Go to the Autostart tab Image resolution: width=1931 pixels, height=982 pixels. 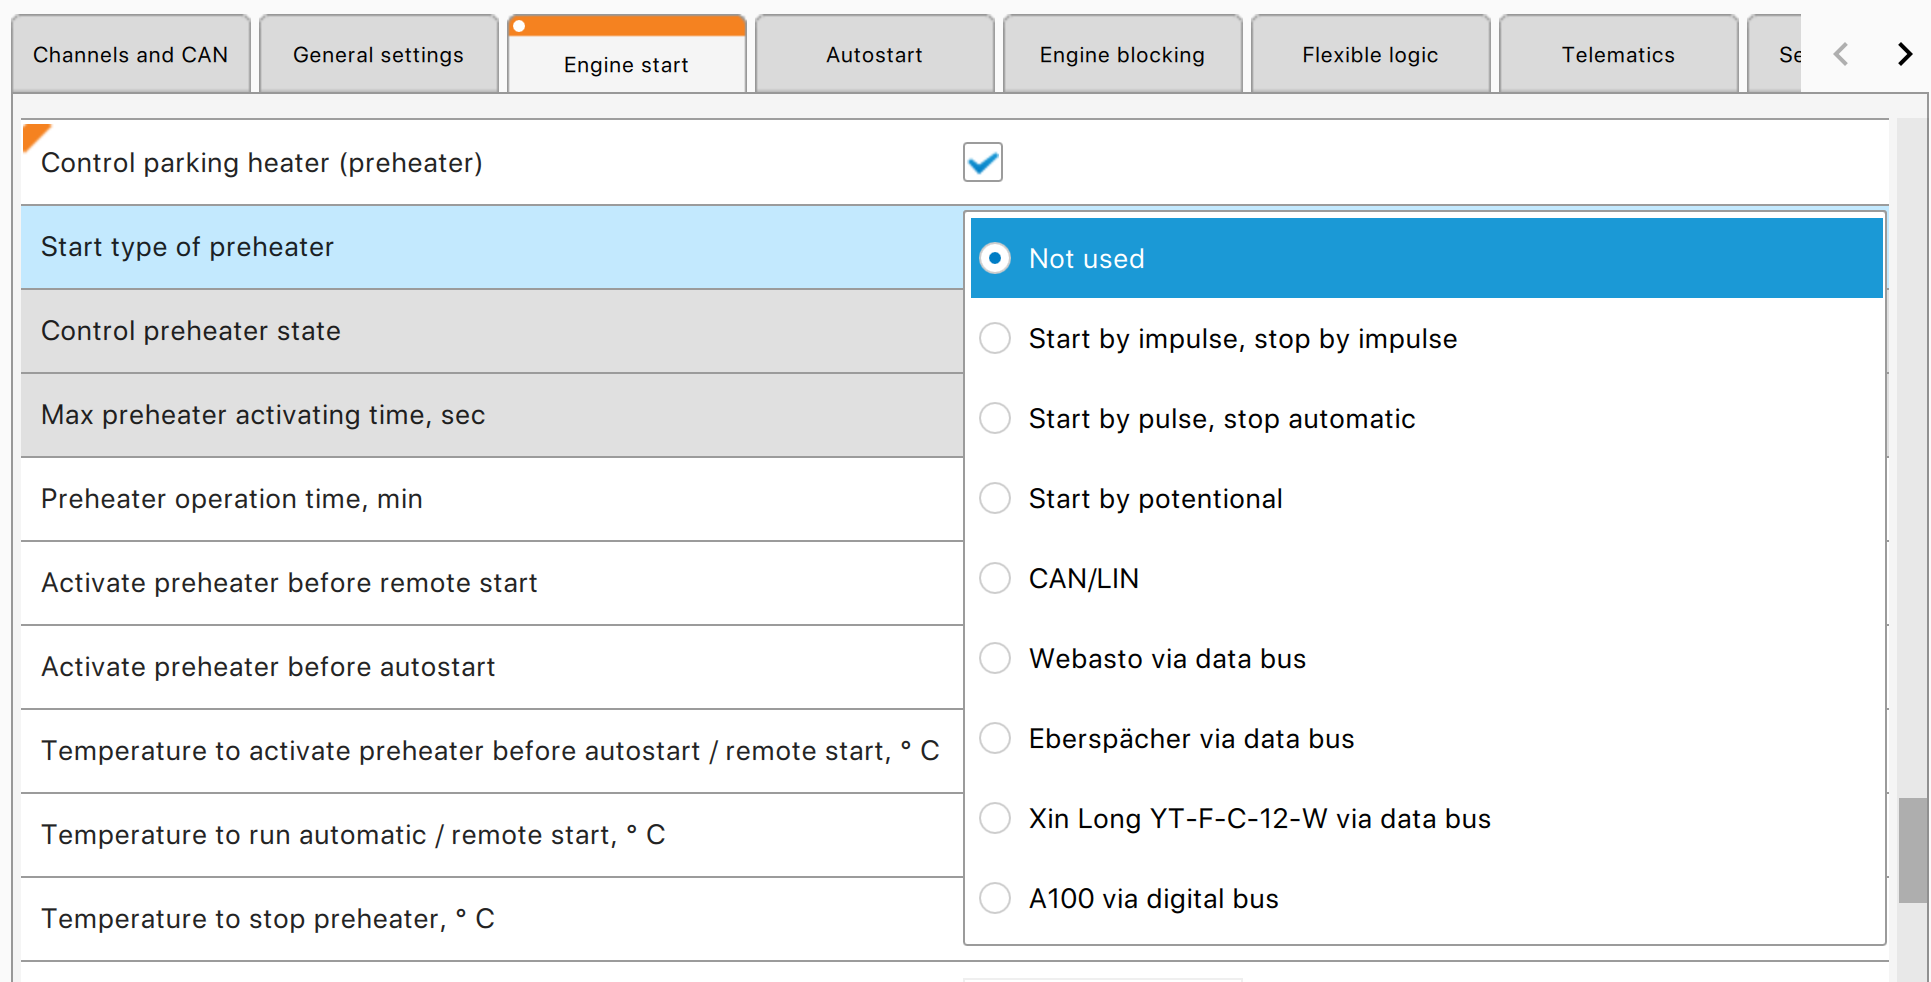click(875, 54)
